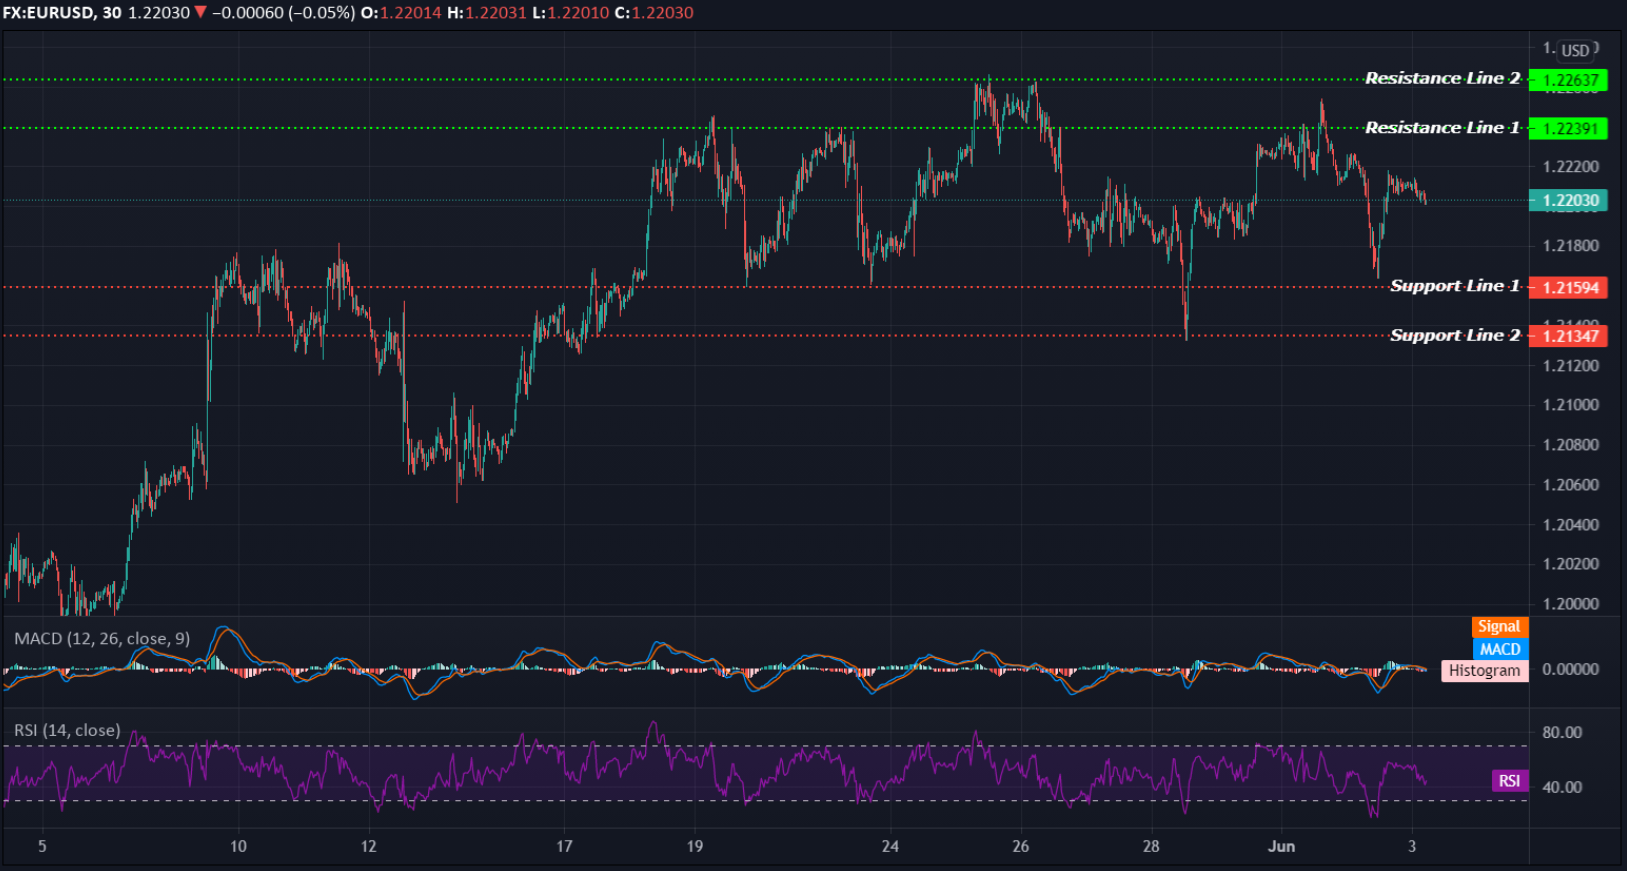
Task: Click the 1.22391 green price tag
Action: point(1568,128)
